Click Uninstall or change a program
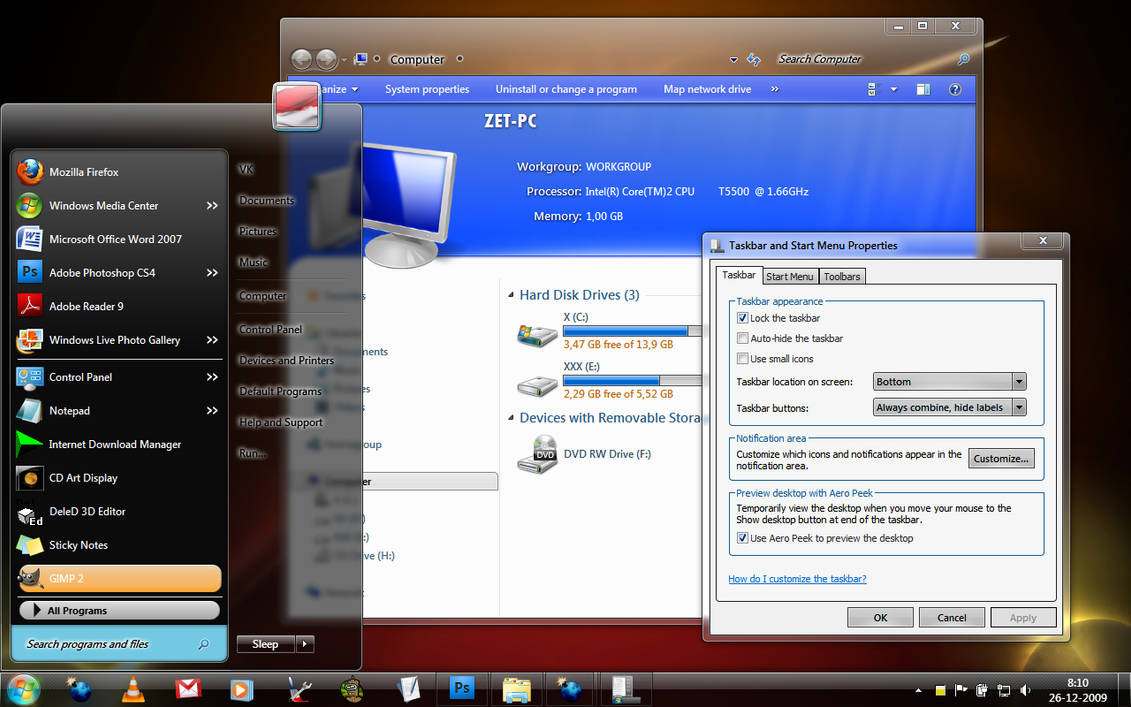The width and height of the screenshot is (1131, 707). (x=566, y=89)
